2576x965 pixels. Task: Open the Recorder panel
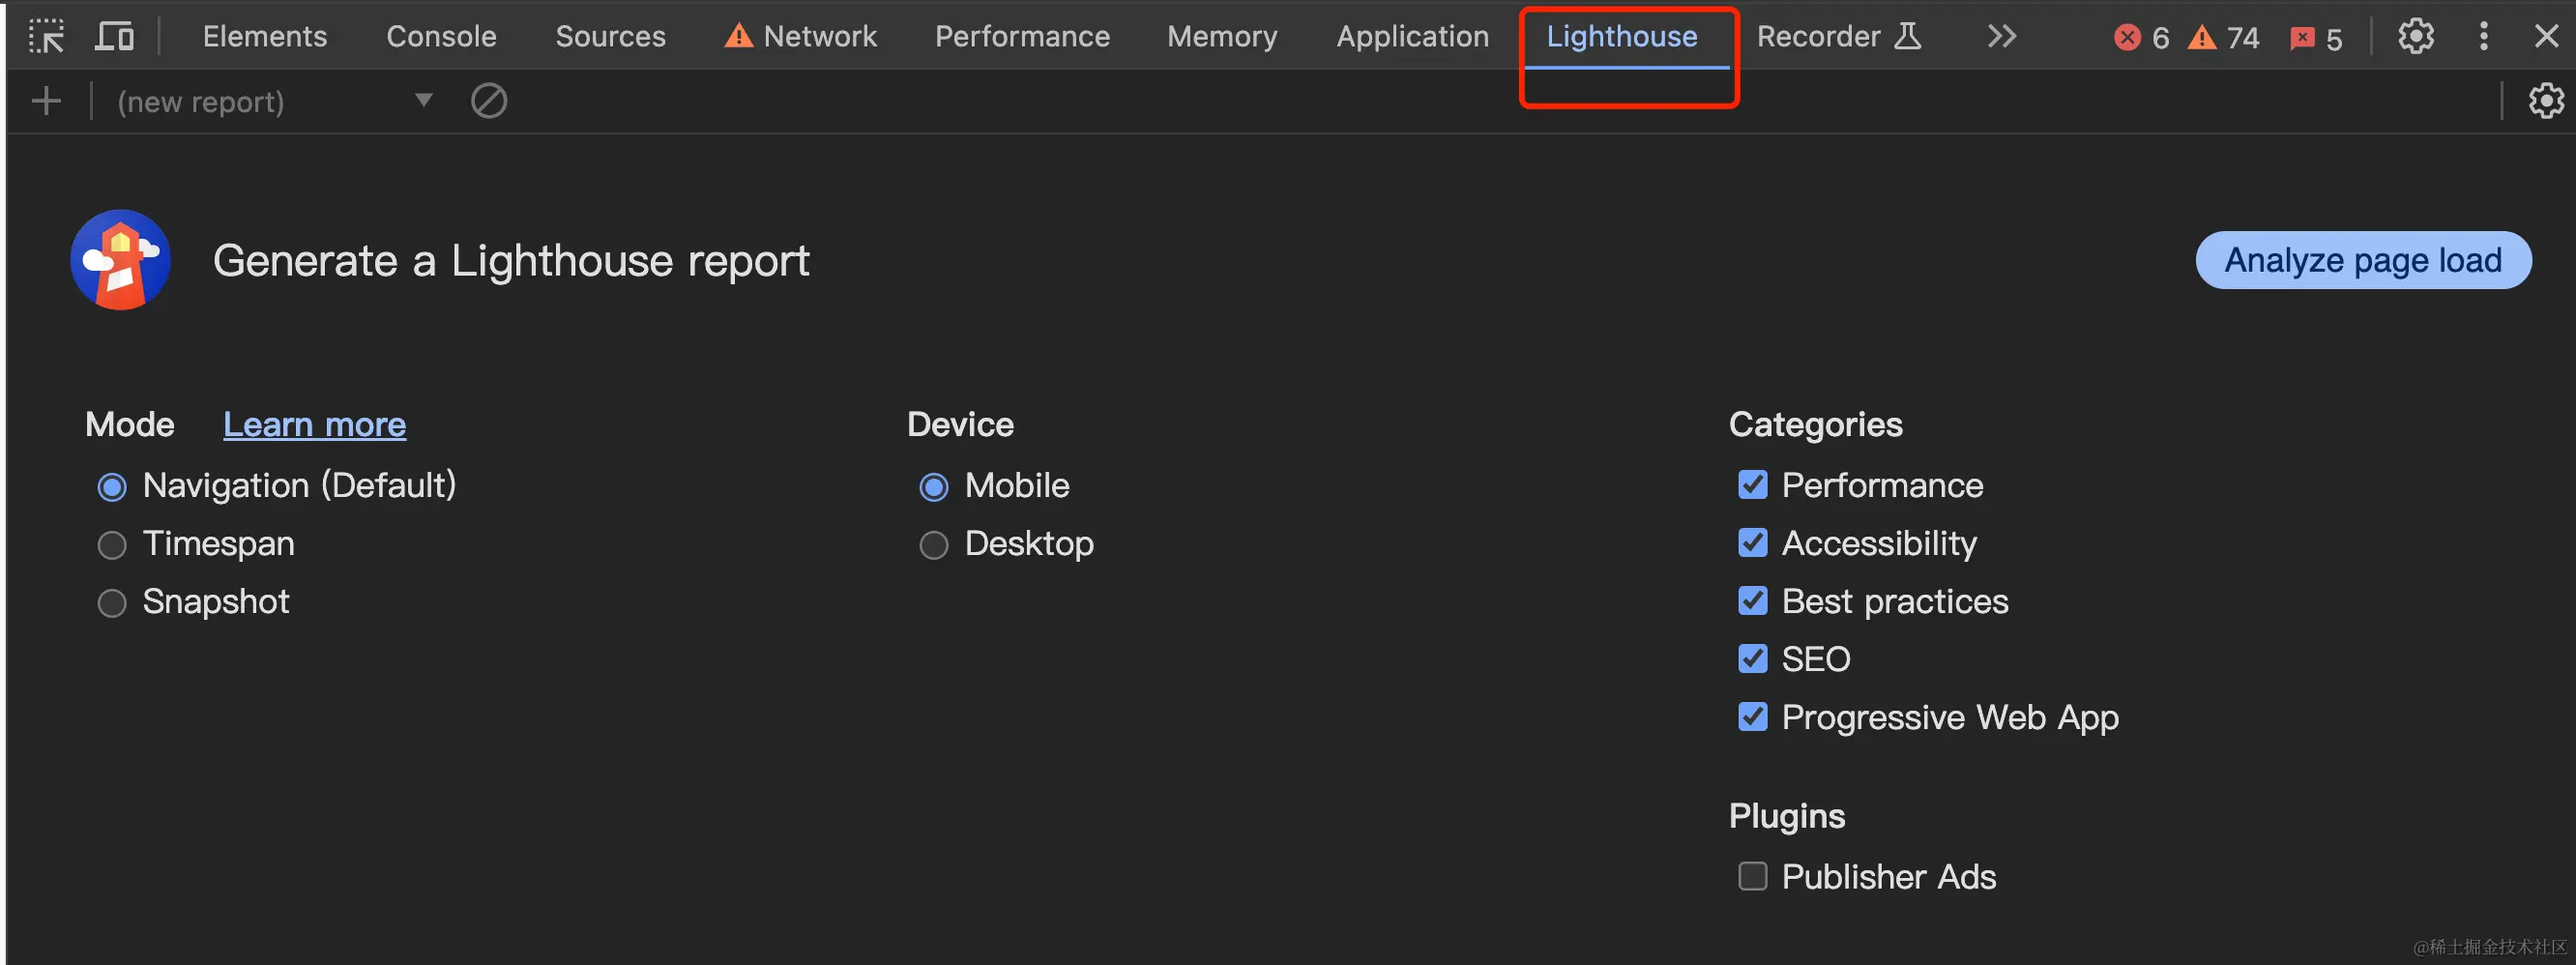click(x=1820, y=36)
